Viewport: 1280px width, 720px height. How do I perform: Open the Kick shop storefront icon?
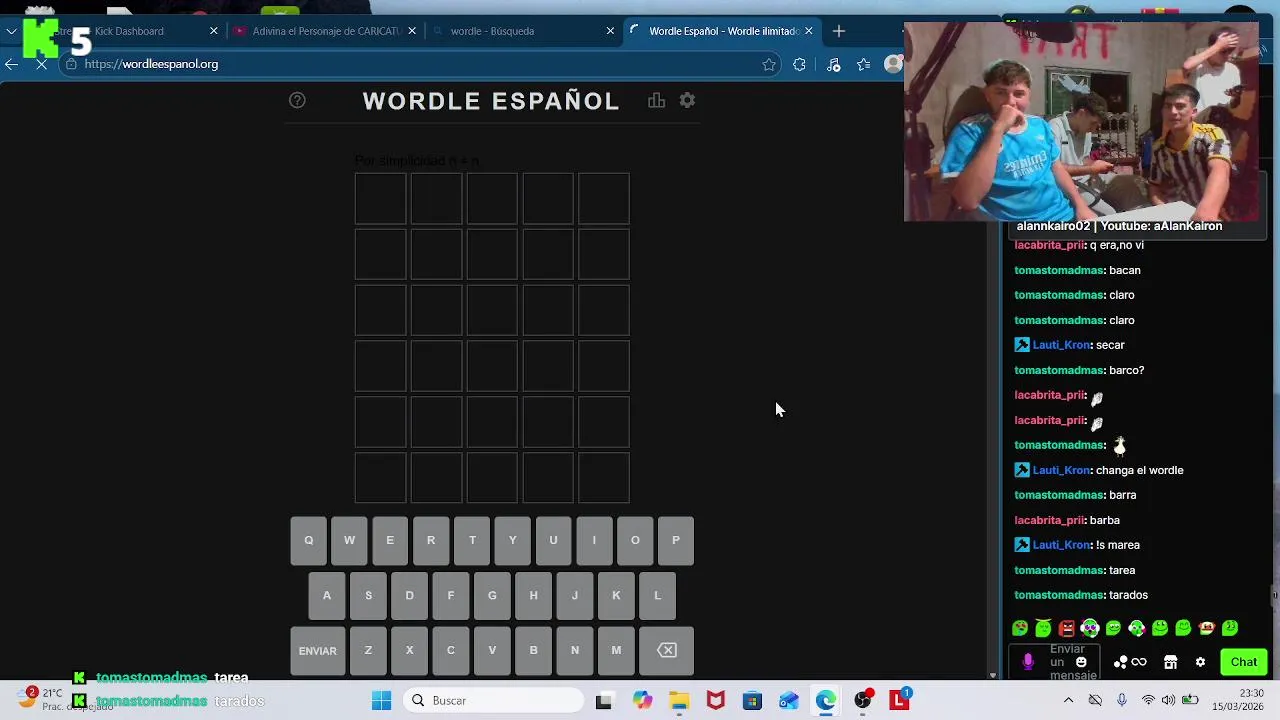click(1170, 662)
